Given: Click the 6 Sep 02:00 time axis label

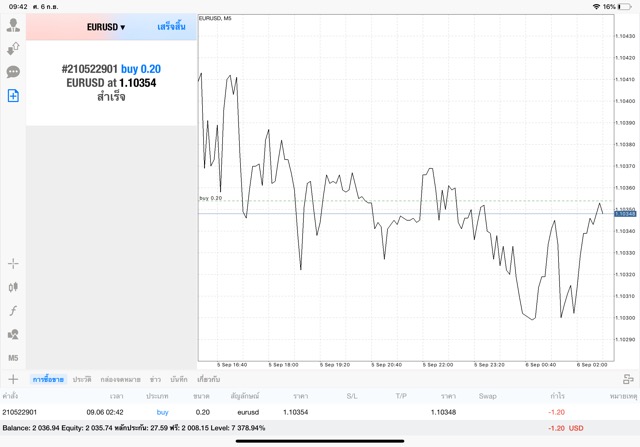Looking at the screenshot, I should (592, 365).
